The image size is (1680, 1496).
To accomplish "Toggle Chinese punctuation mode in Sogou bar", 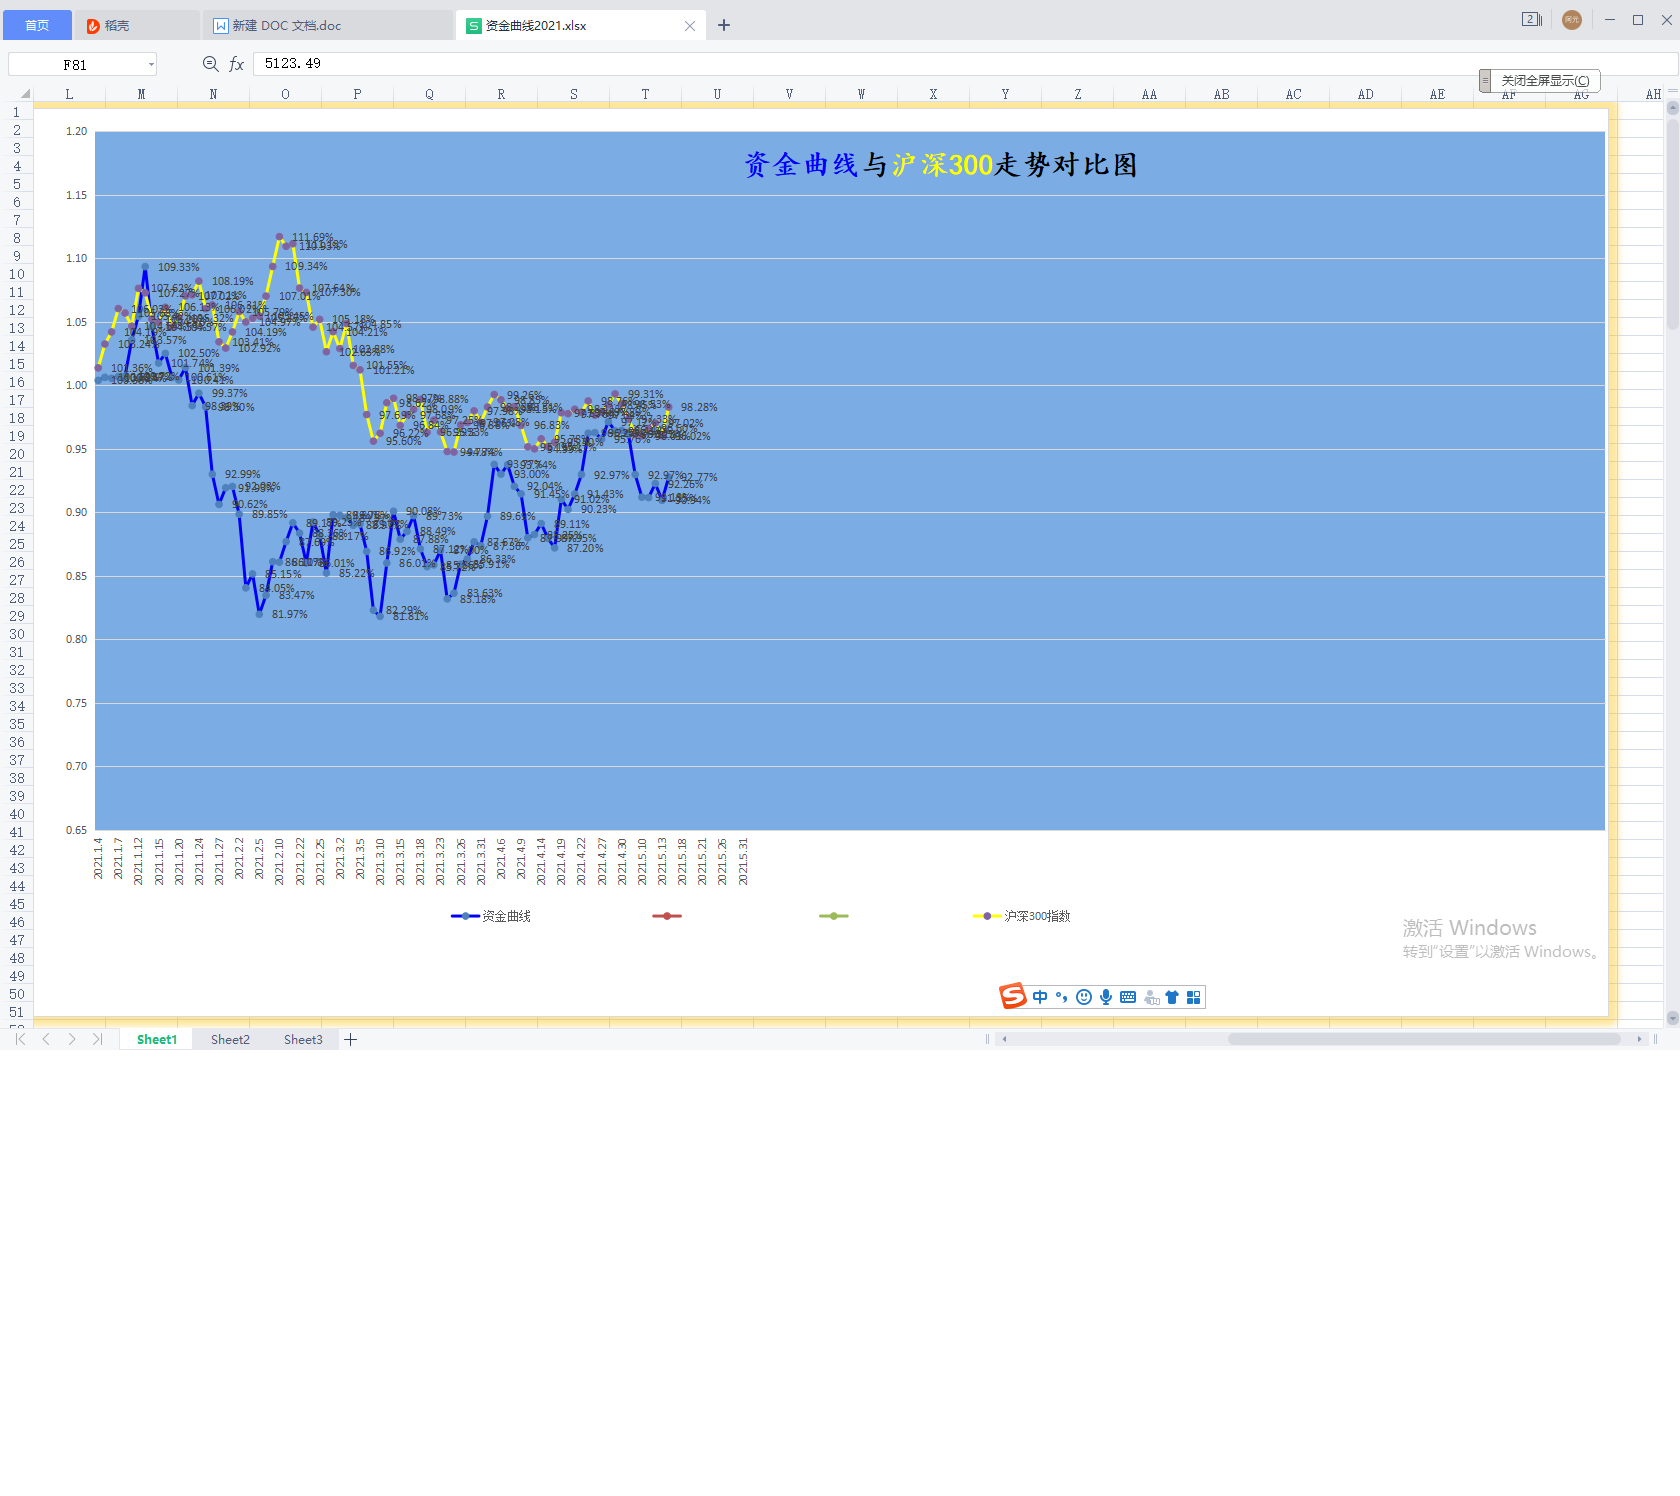I will [1062, 997].
